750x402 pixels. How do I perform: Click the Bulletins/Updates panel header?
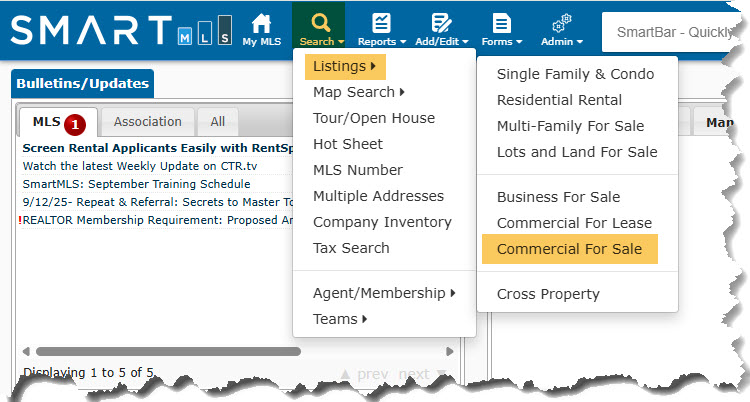point(82,83)
